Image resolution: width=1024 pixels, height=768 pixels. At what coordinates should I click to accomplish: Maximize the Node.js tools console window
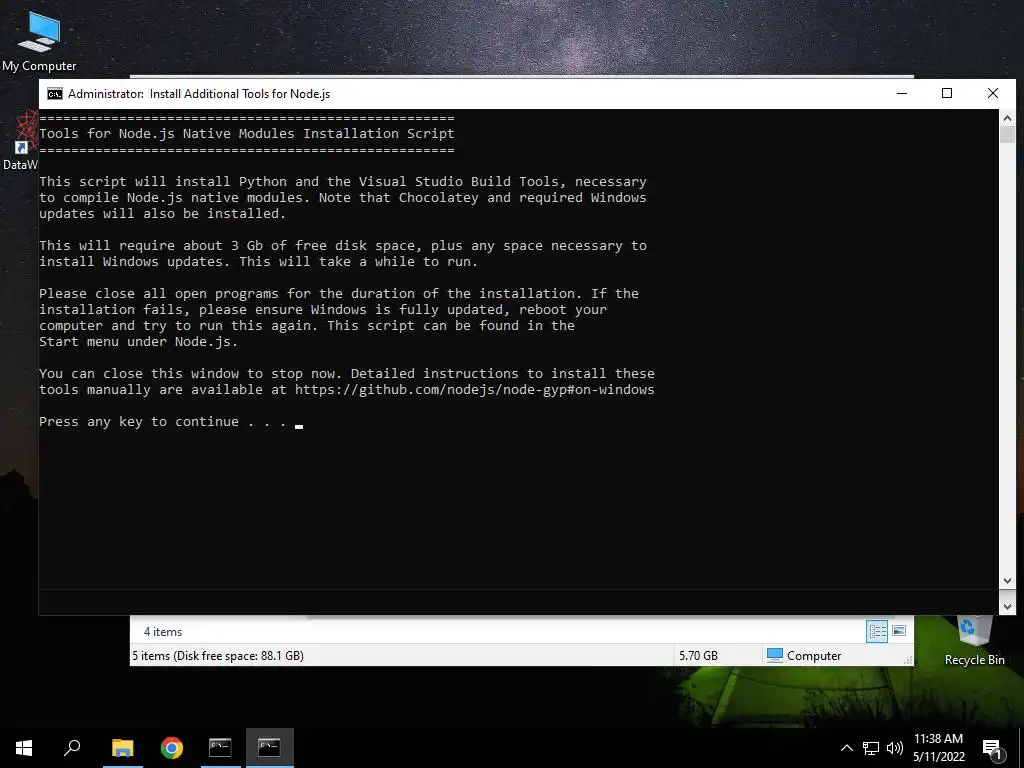coord(947,93)
